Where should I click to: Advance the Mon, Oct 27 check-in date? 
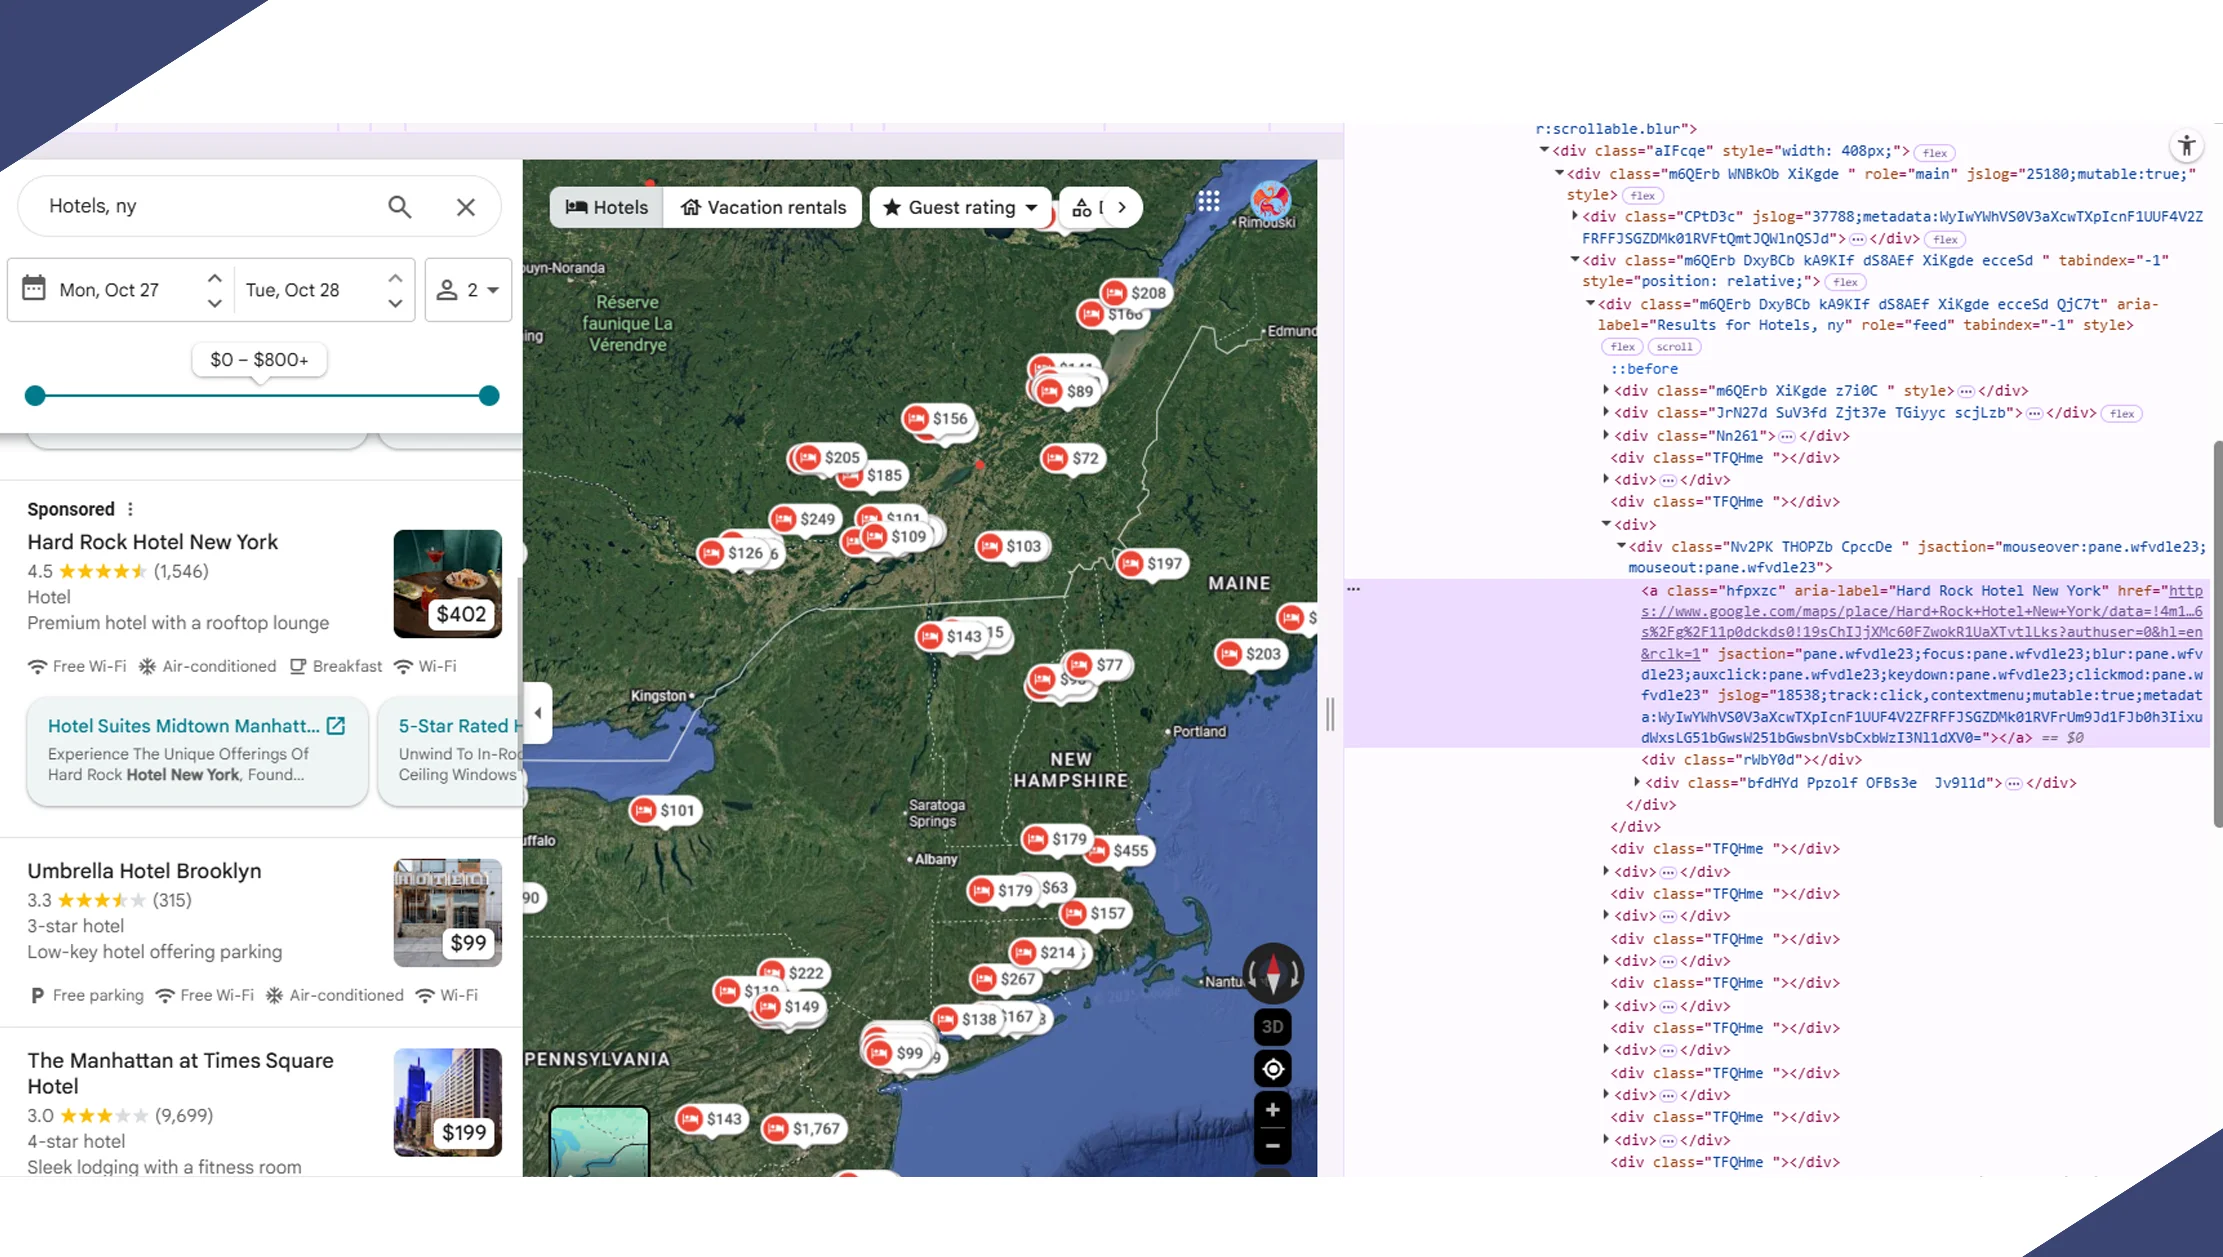click(214, 278)
